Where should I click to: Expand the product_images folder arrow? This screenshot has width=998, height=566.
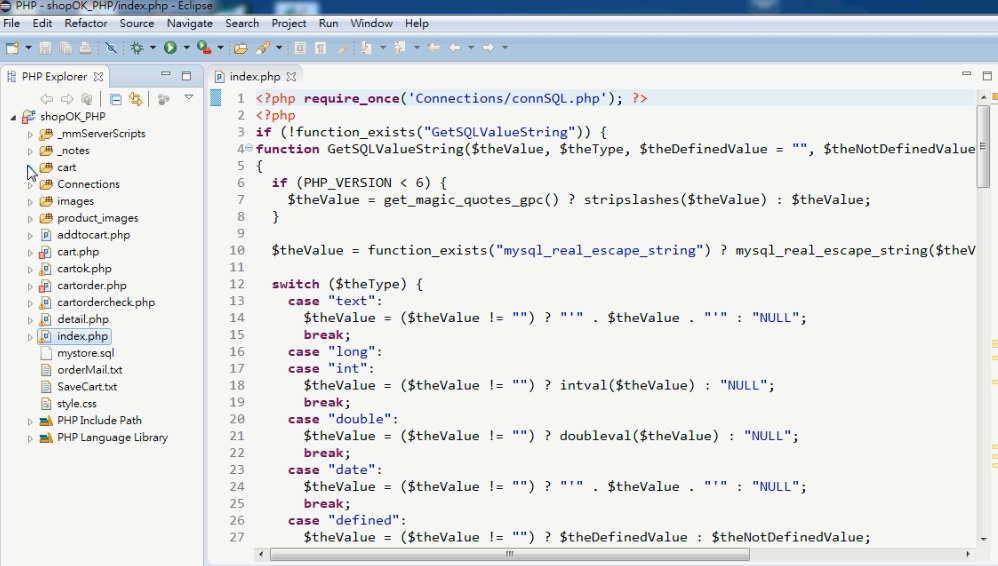pyautogui.click(x=30, y=218)
